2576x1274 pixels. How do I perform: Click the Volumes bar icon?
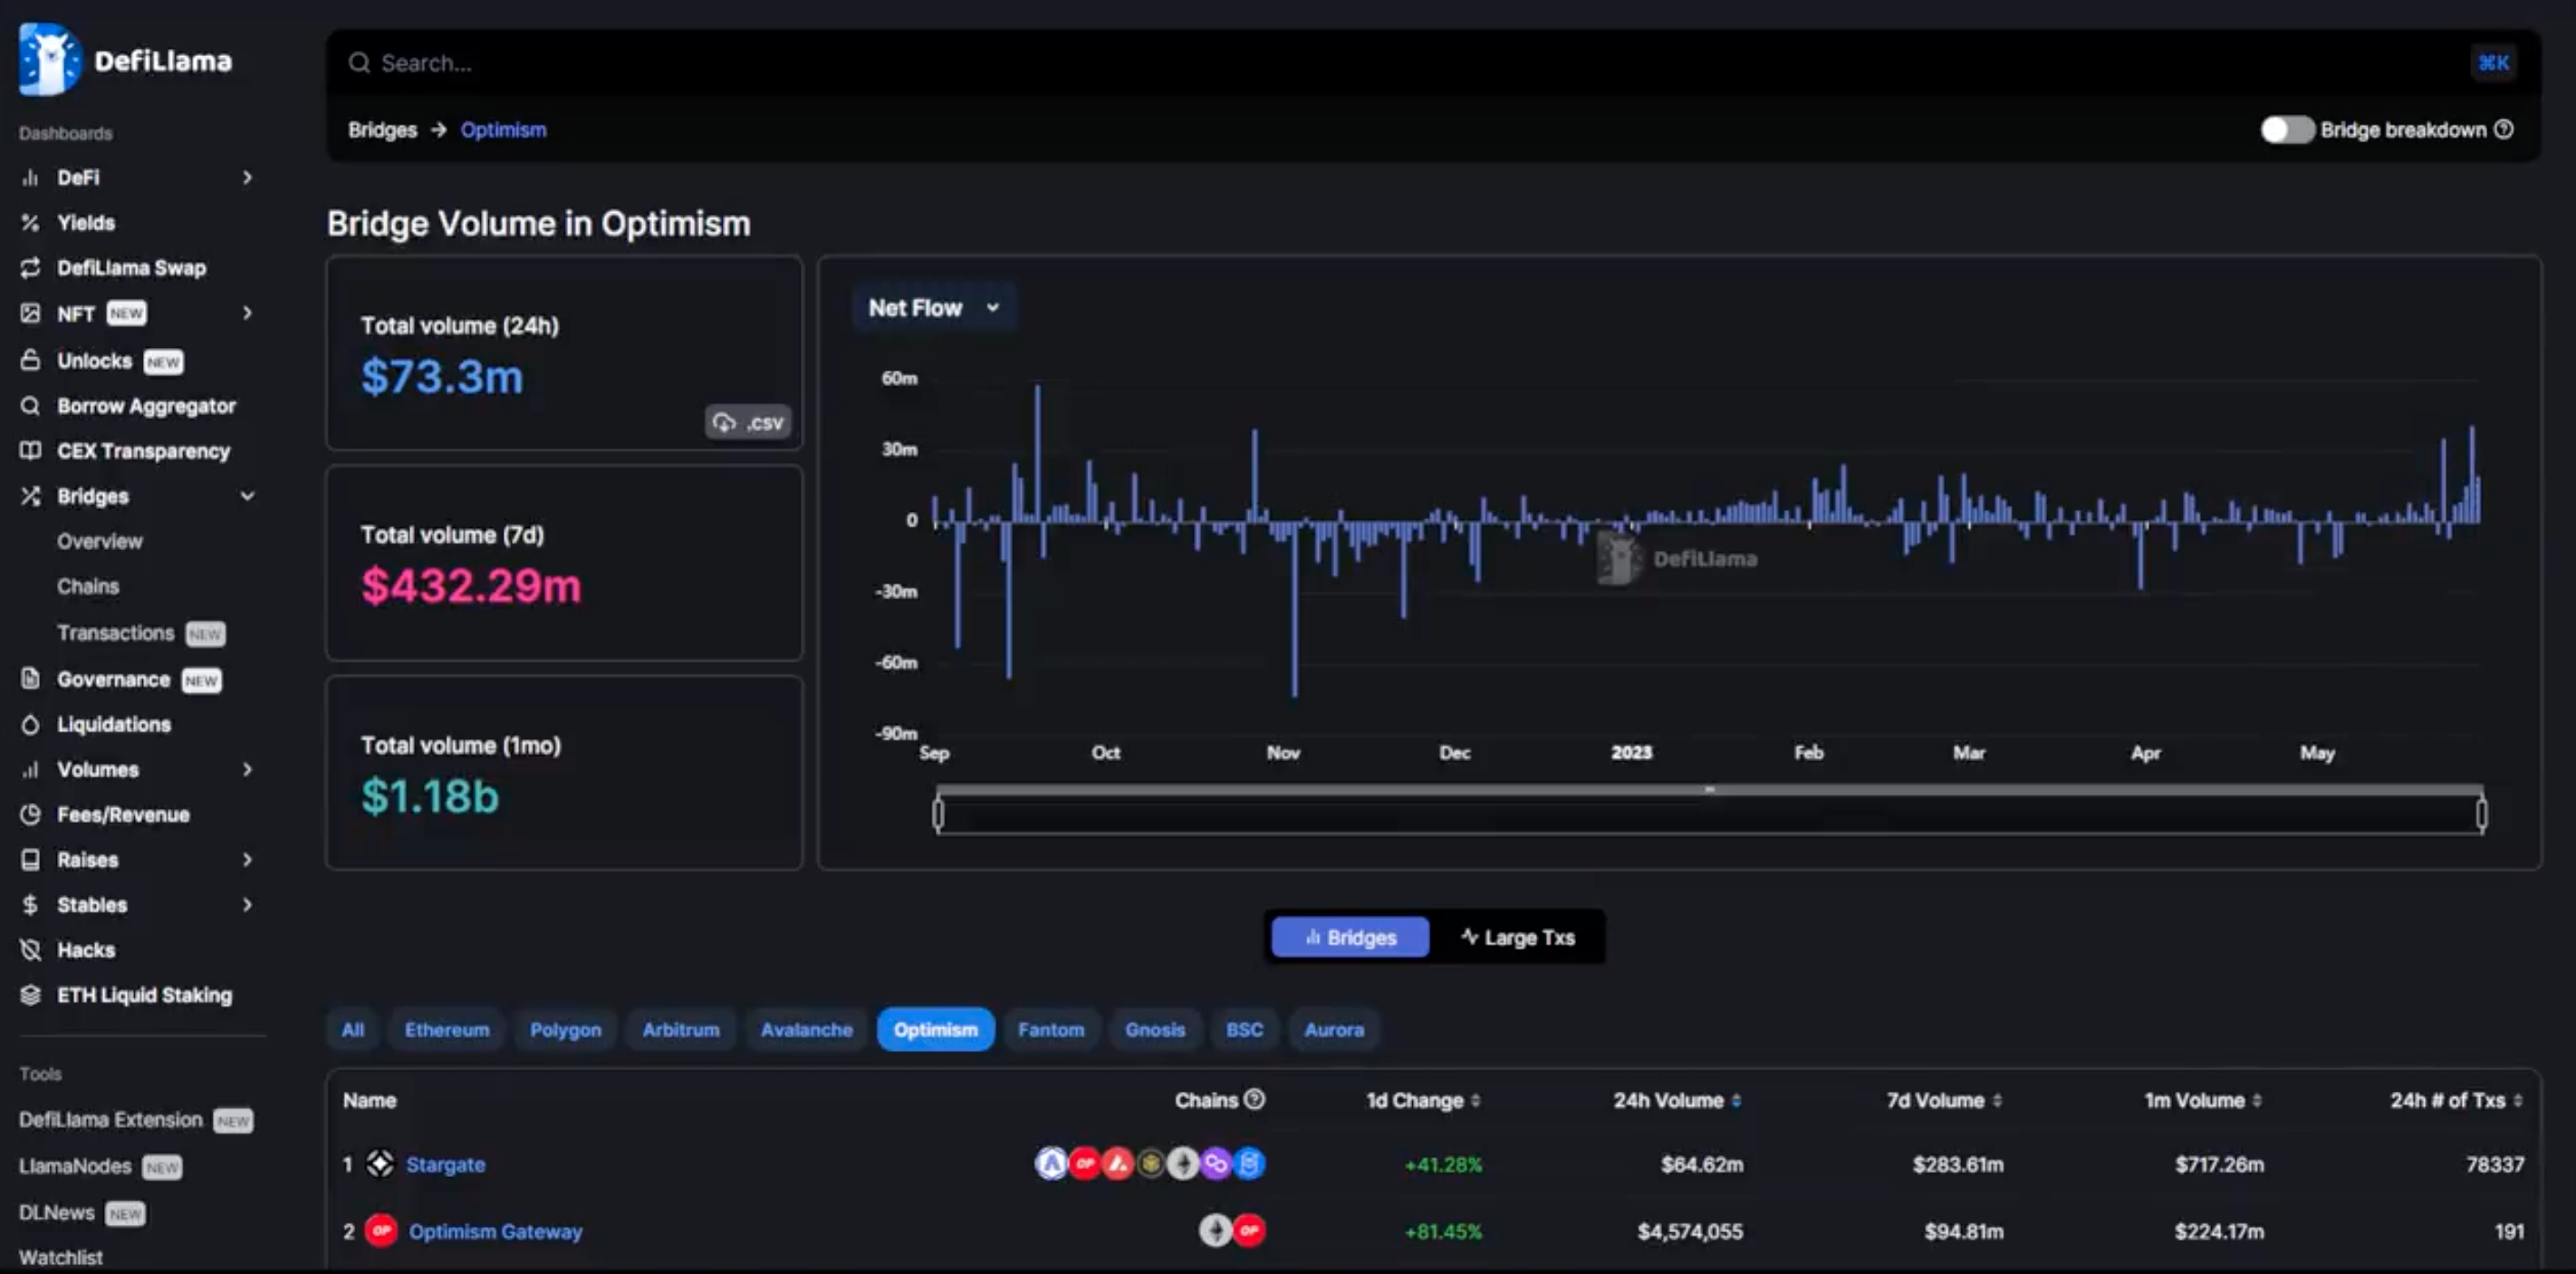point(30,769)
